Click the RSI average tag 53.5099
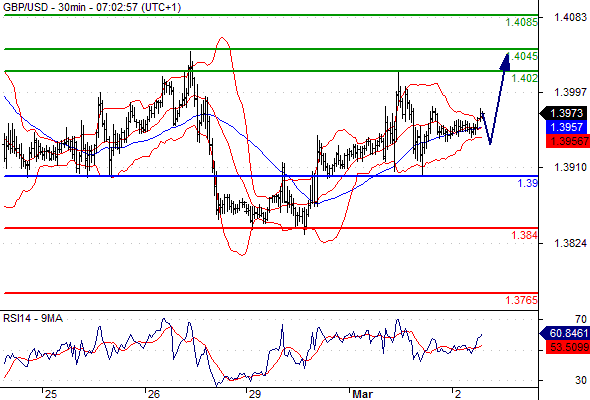The width and height of the screenshot is (590, 400). 568,347
